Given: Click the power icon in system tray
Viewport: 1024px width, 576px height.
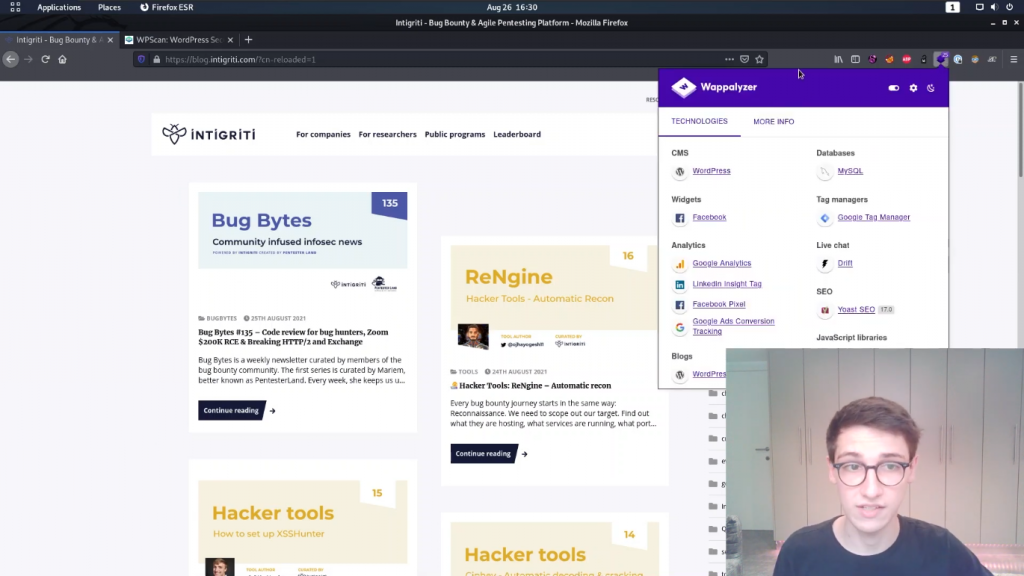Looking at the screenshot, I should click(1010, 7).
